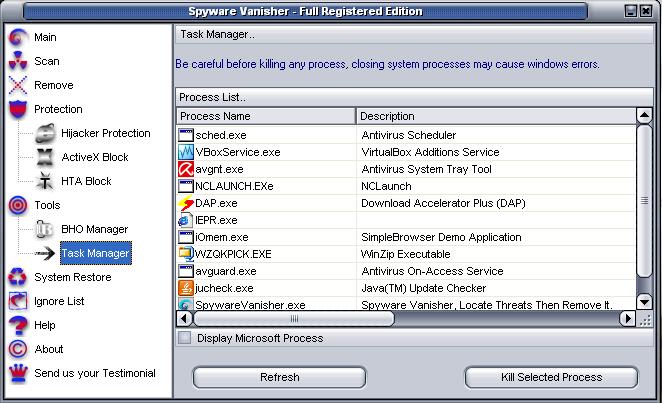Click vertical scrollbar down arrow

click(644, 301)
